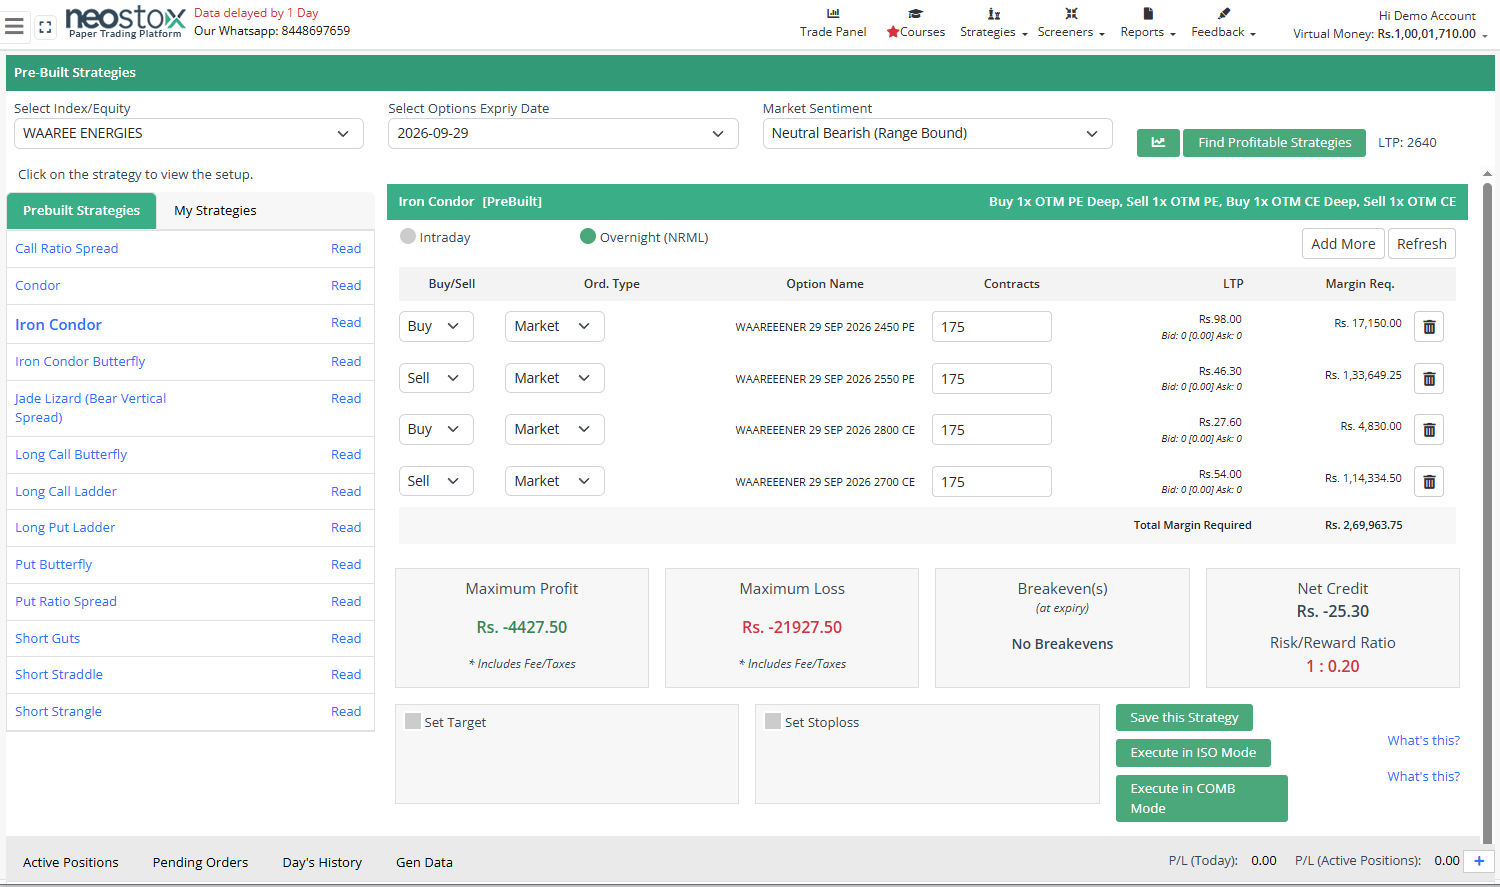
Task: Select Short Guts strategy
Action: click(x=47, y=639)
